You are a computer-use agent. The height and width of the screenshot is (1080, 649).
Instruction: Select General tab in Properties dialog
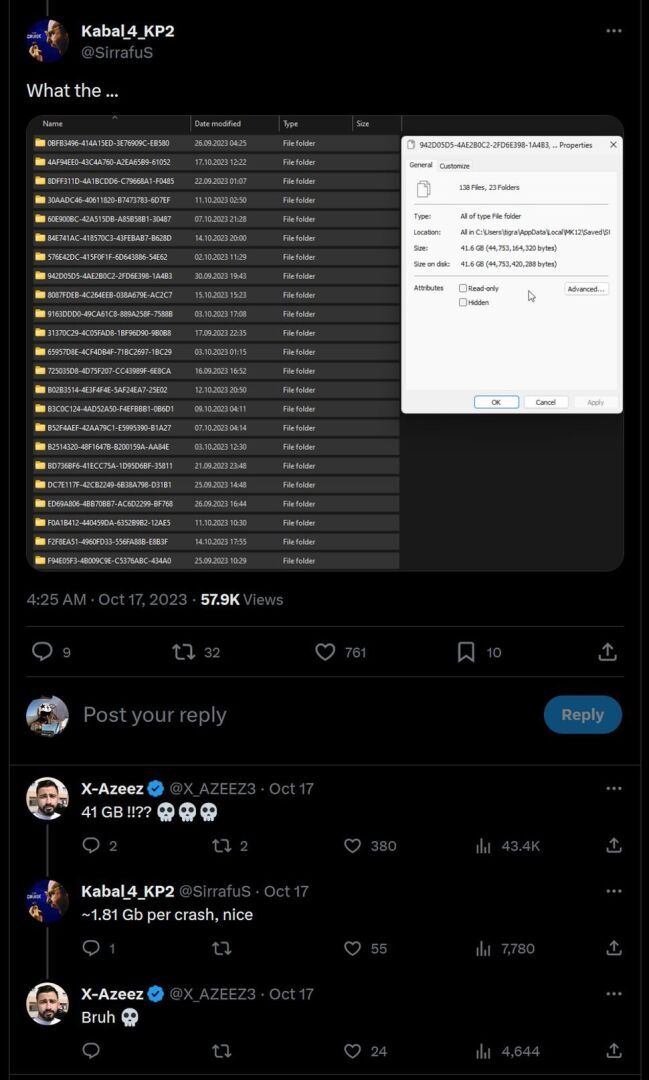421,165
